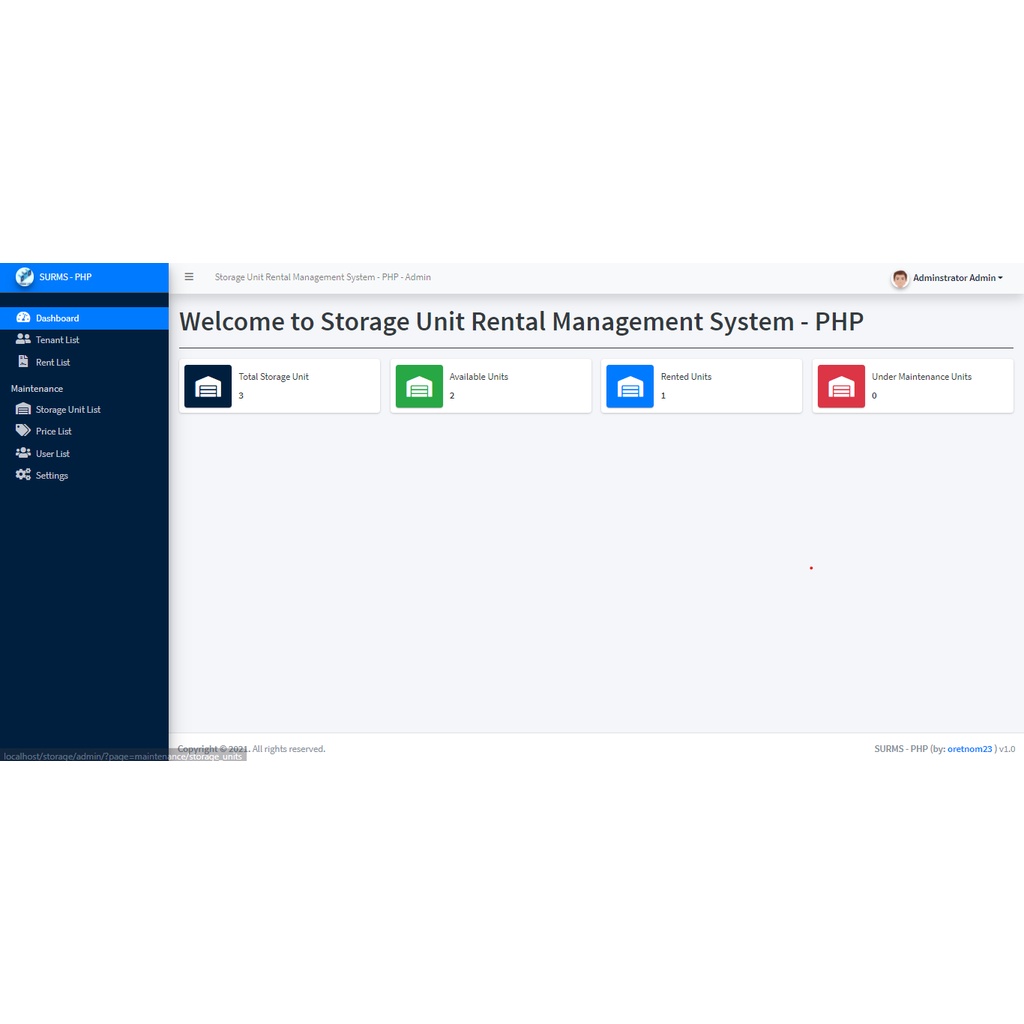Toggle the sidebar with the hamburger icon
1024x1024 pixels.
tap(189, 277)
